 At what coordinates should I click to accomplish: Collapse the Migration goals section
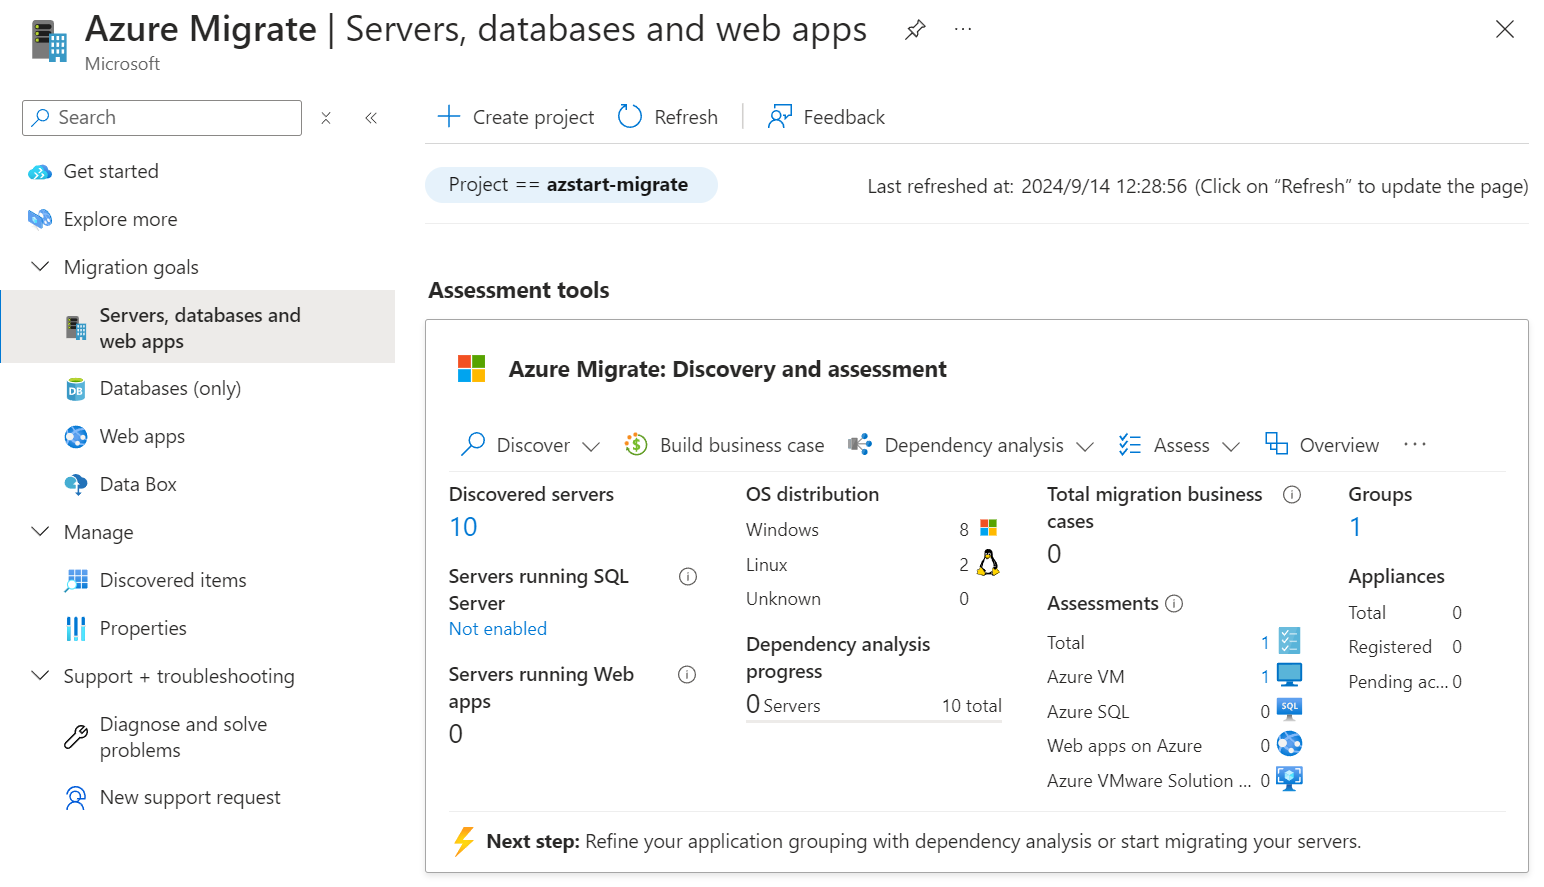point(41,267)
